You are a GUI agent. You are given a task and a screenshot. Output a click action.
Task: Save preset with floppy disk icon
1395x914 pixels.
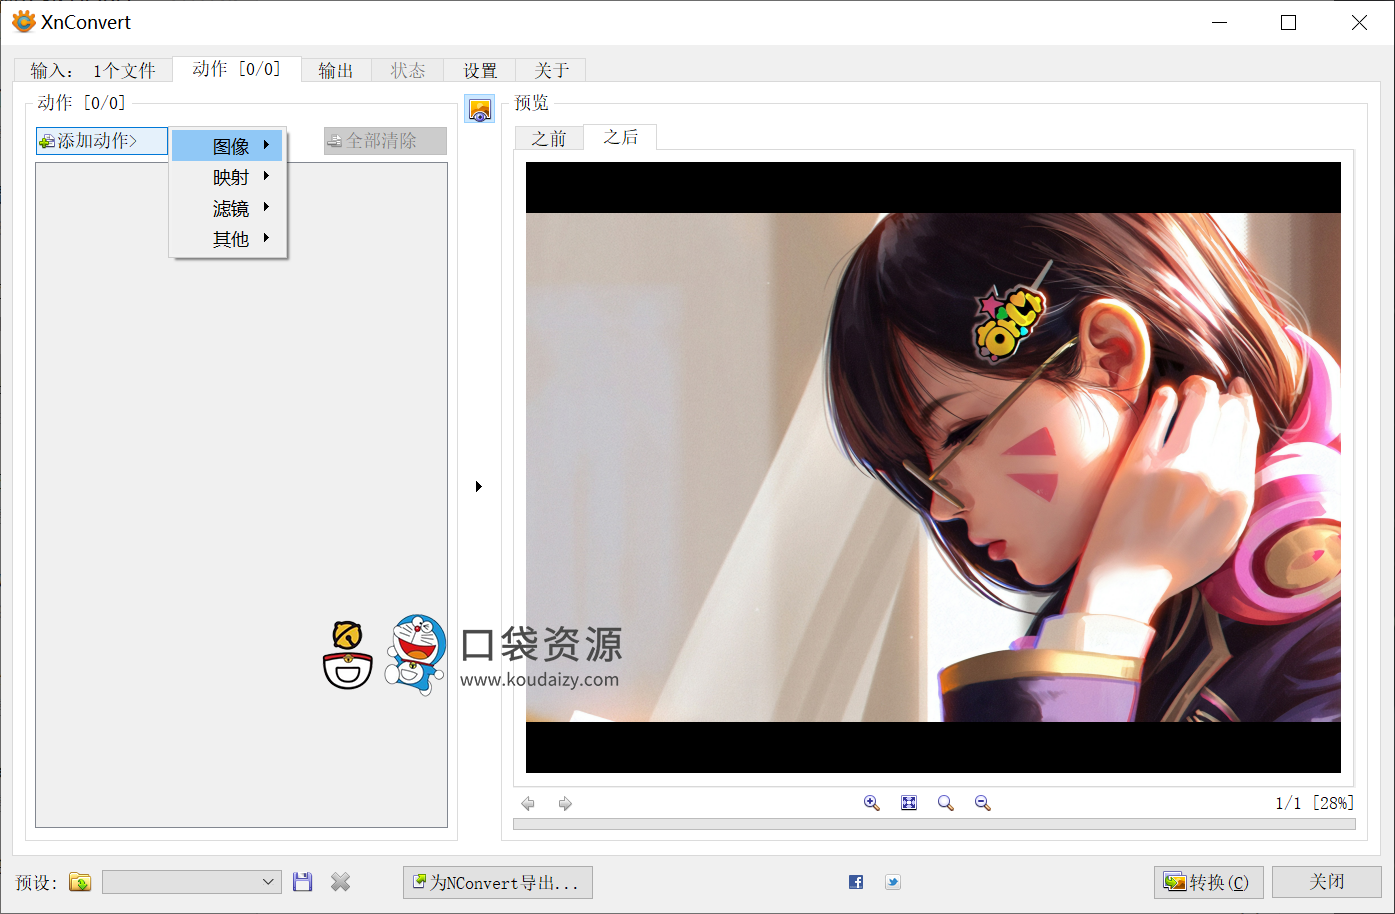[x=303, y=882]
